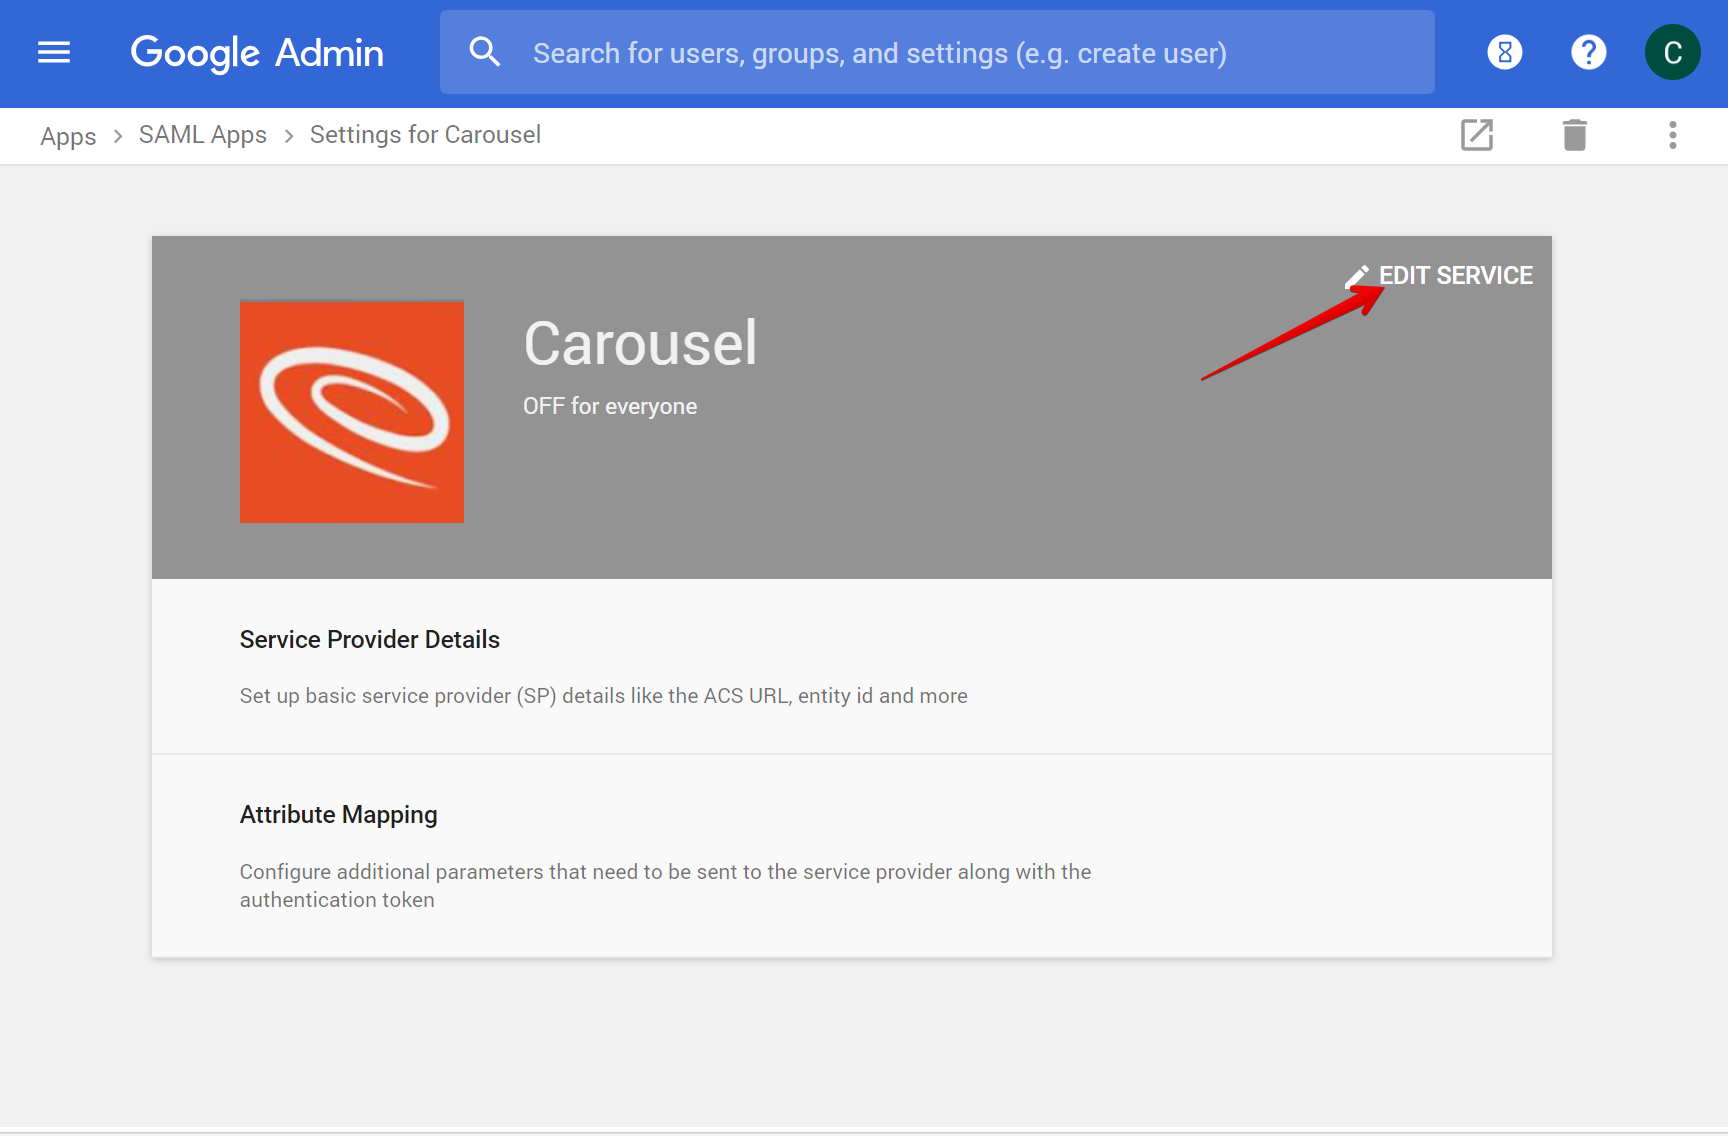The width and height of the screenshot is (1728, 1136).
Task: Go to Apps breadcrumb
Action: 68,136
